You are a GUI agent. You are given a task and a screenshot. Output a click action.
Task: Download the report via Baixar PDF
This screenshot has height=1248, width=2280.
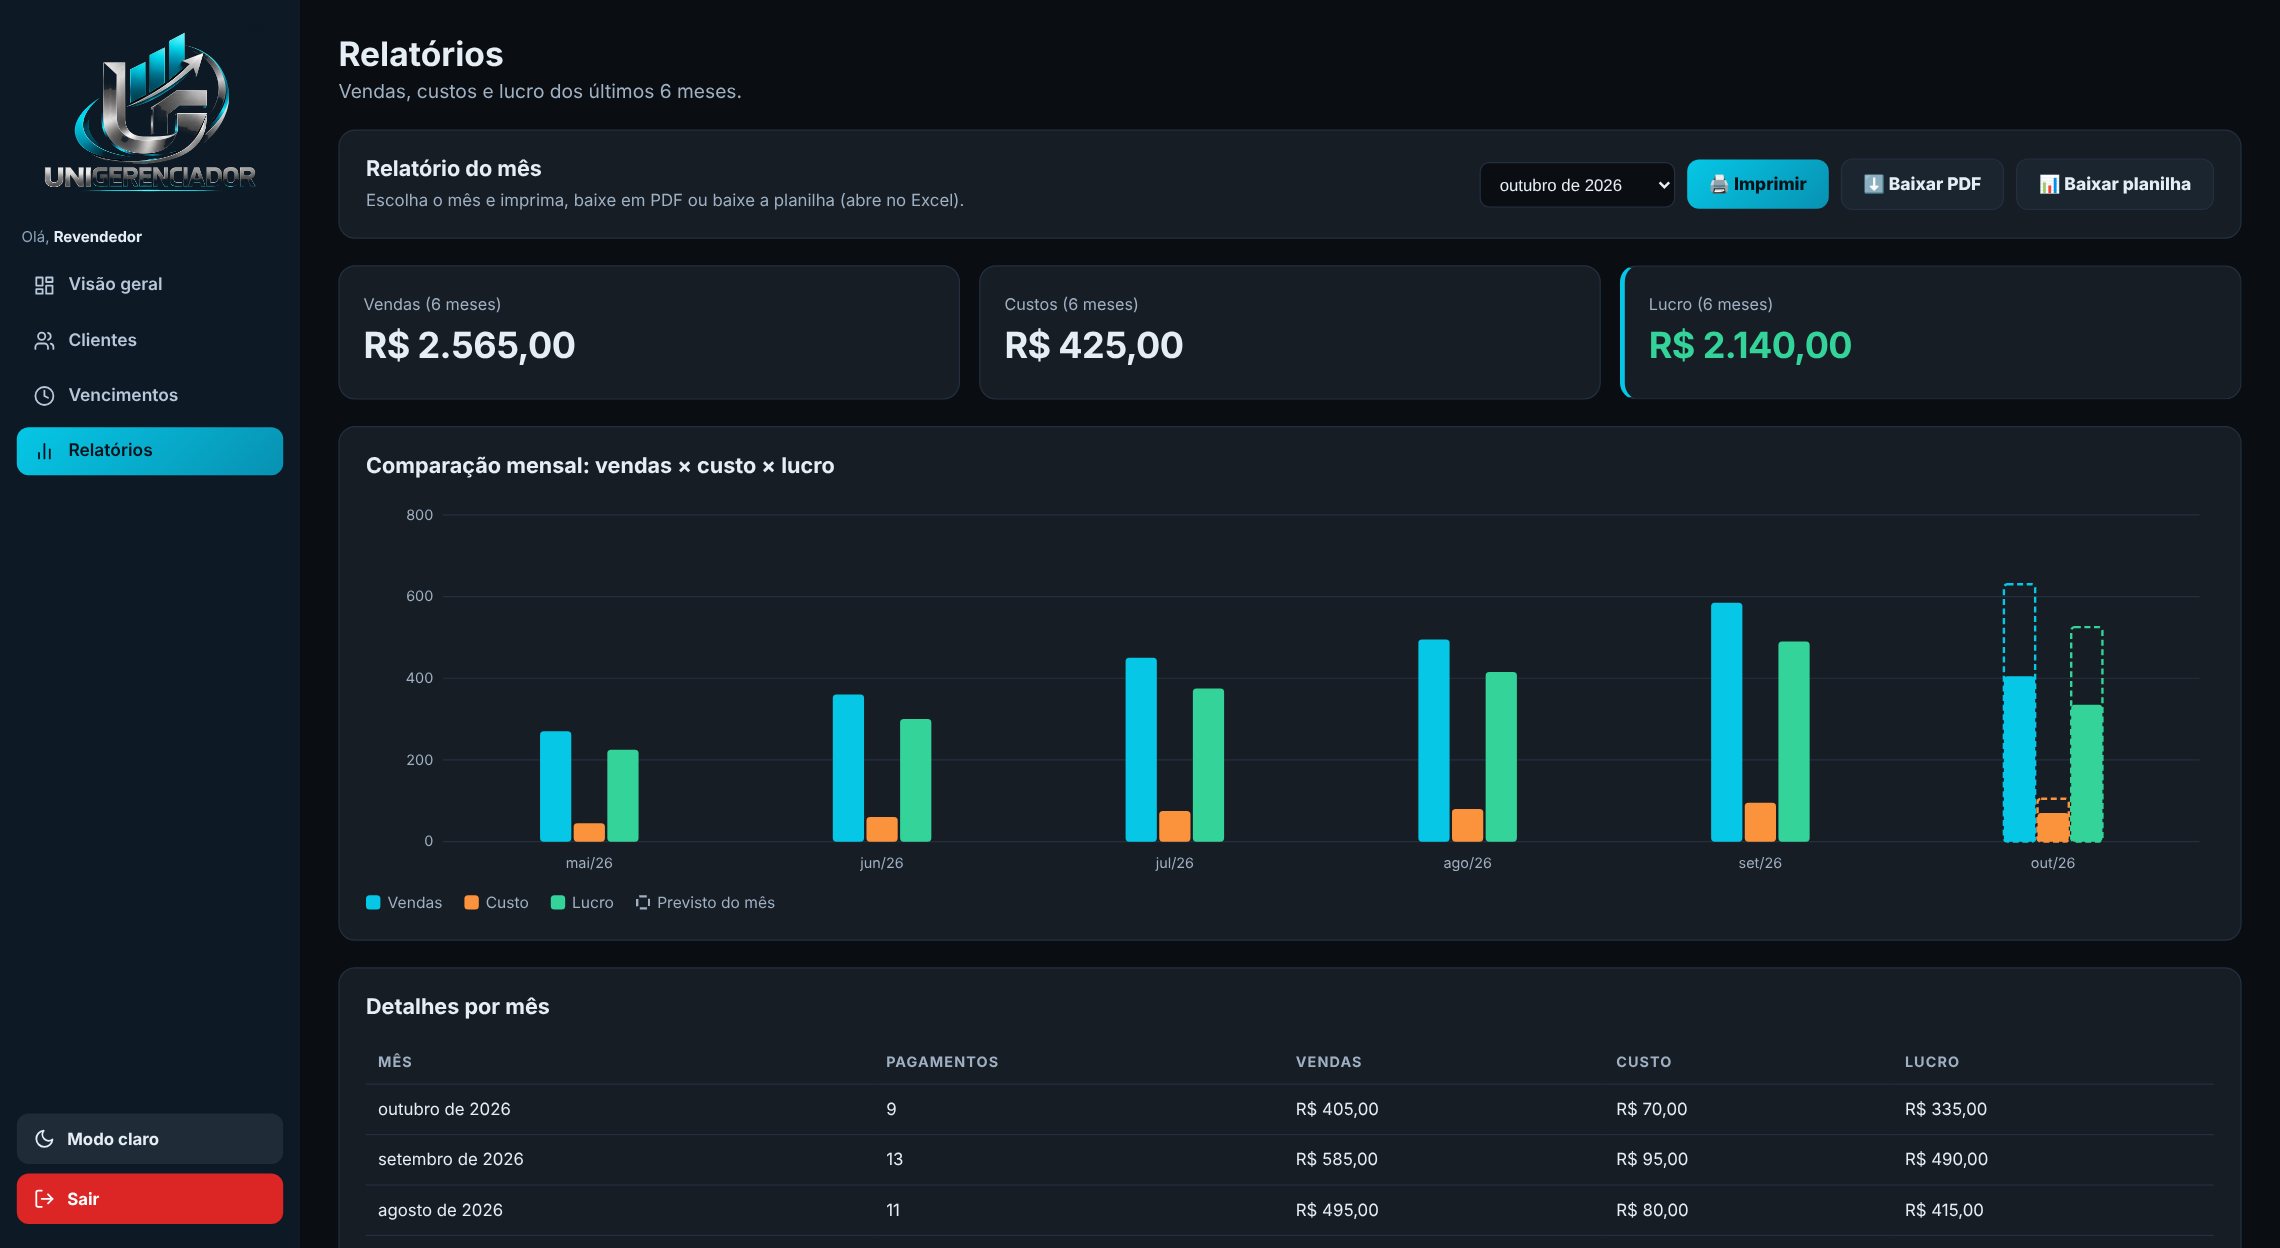coord(1922,184)
